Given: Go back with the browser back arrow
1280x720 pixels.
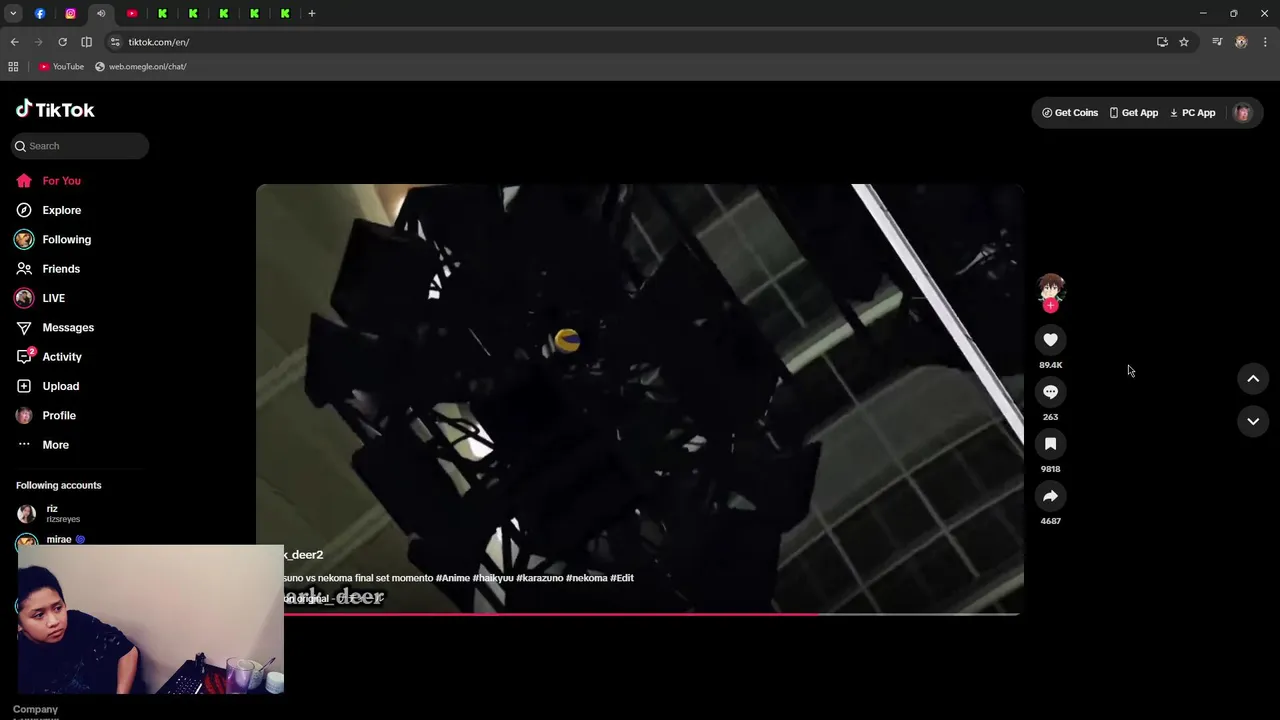Looking at the screenshot, I should coord(14,42).
